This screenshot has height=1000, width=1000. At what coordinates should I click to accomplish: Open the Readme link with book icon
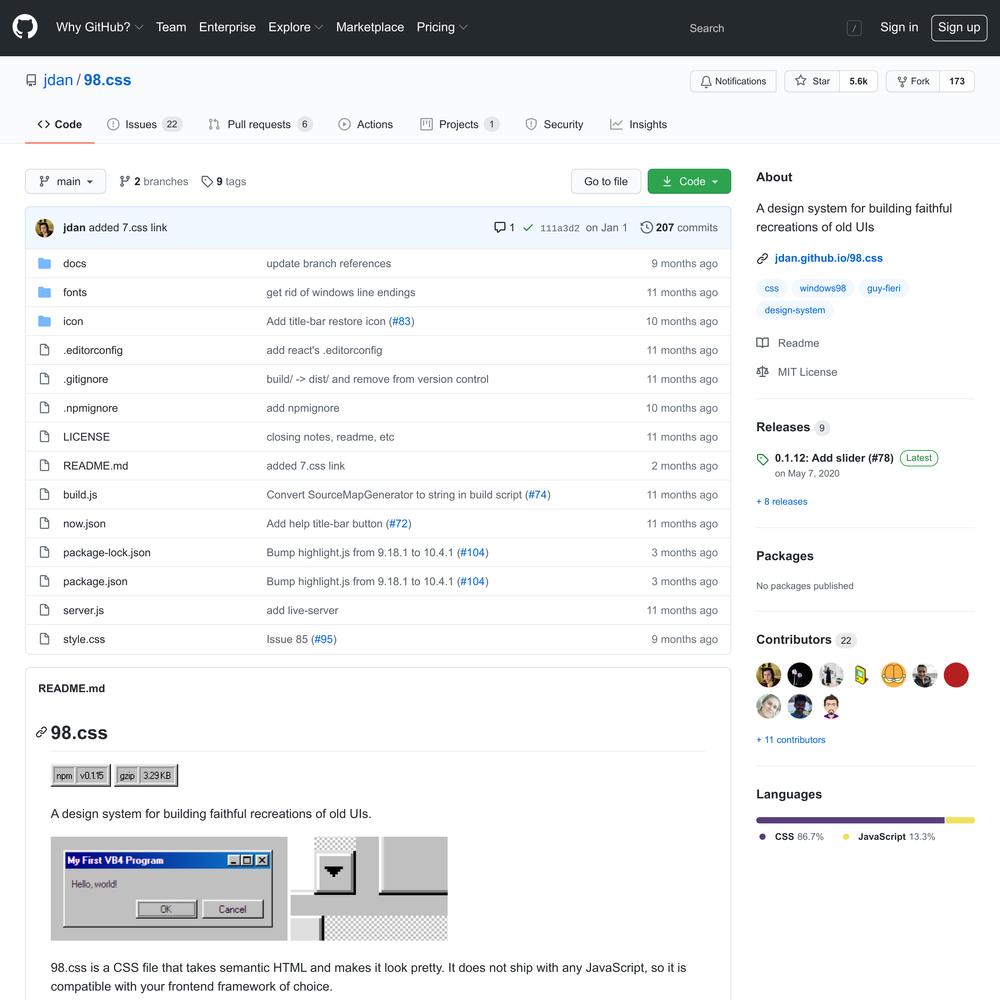point(788,343)
